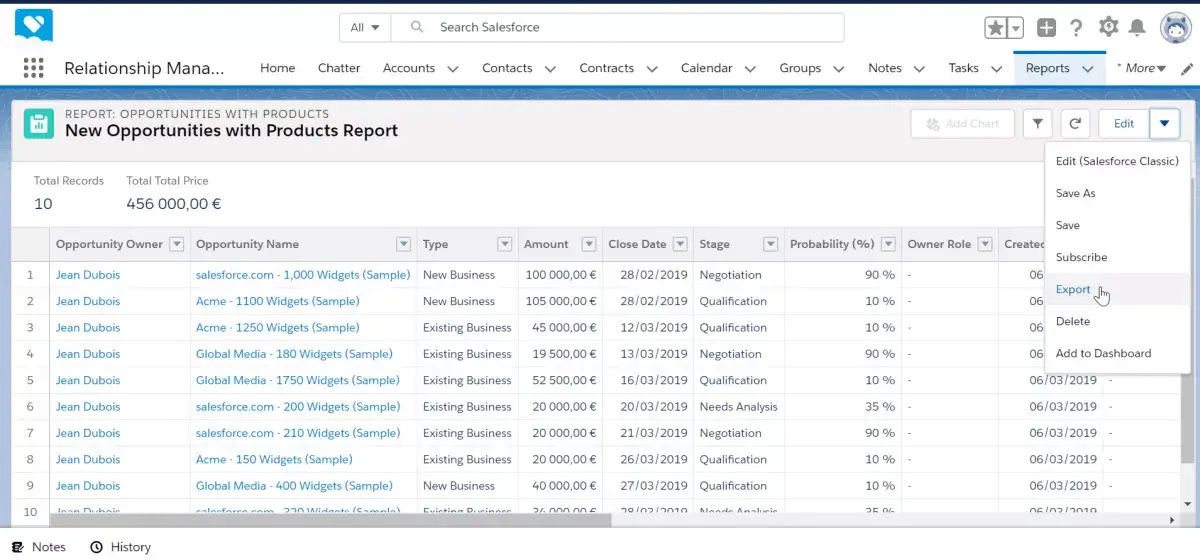This screenshot has height=560, width=1200.
Task: Expand the Contacts tab chevron
Action: point(550,69)
